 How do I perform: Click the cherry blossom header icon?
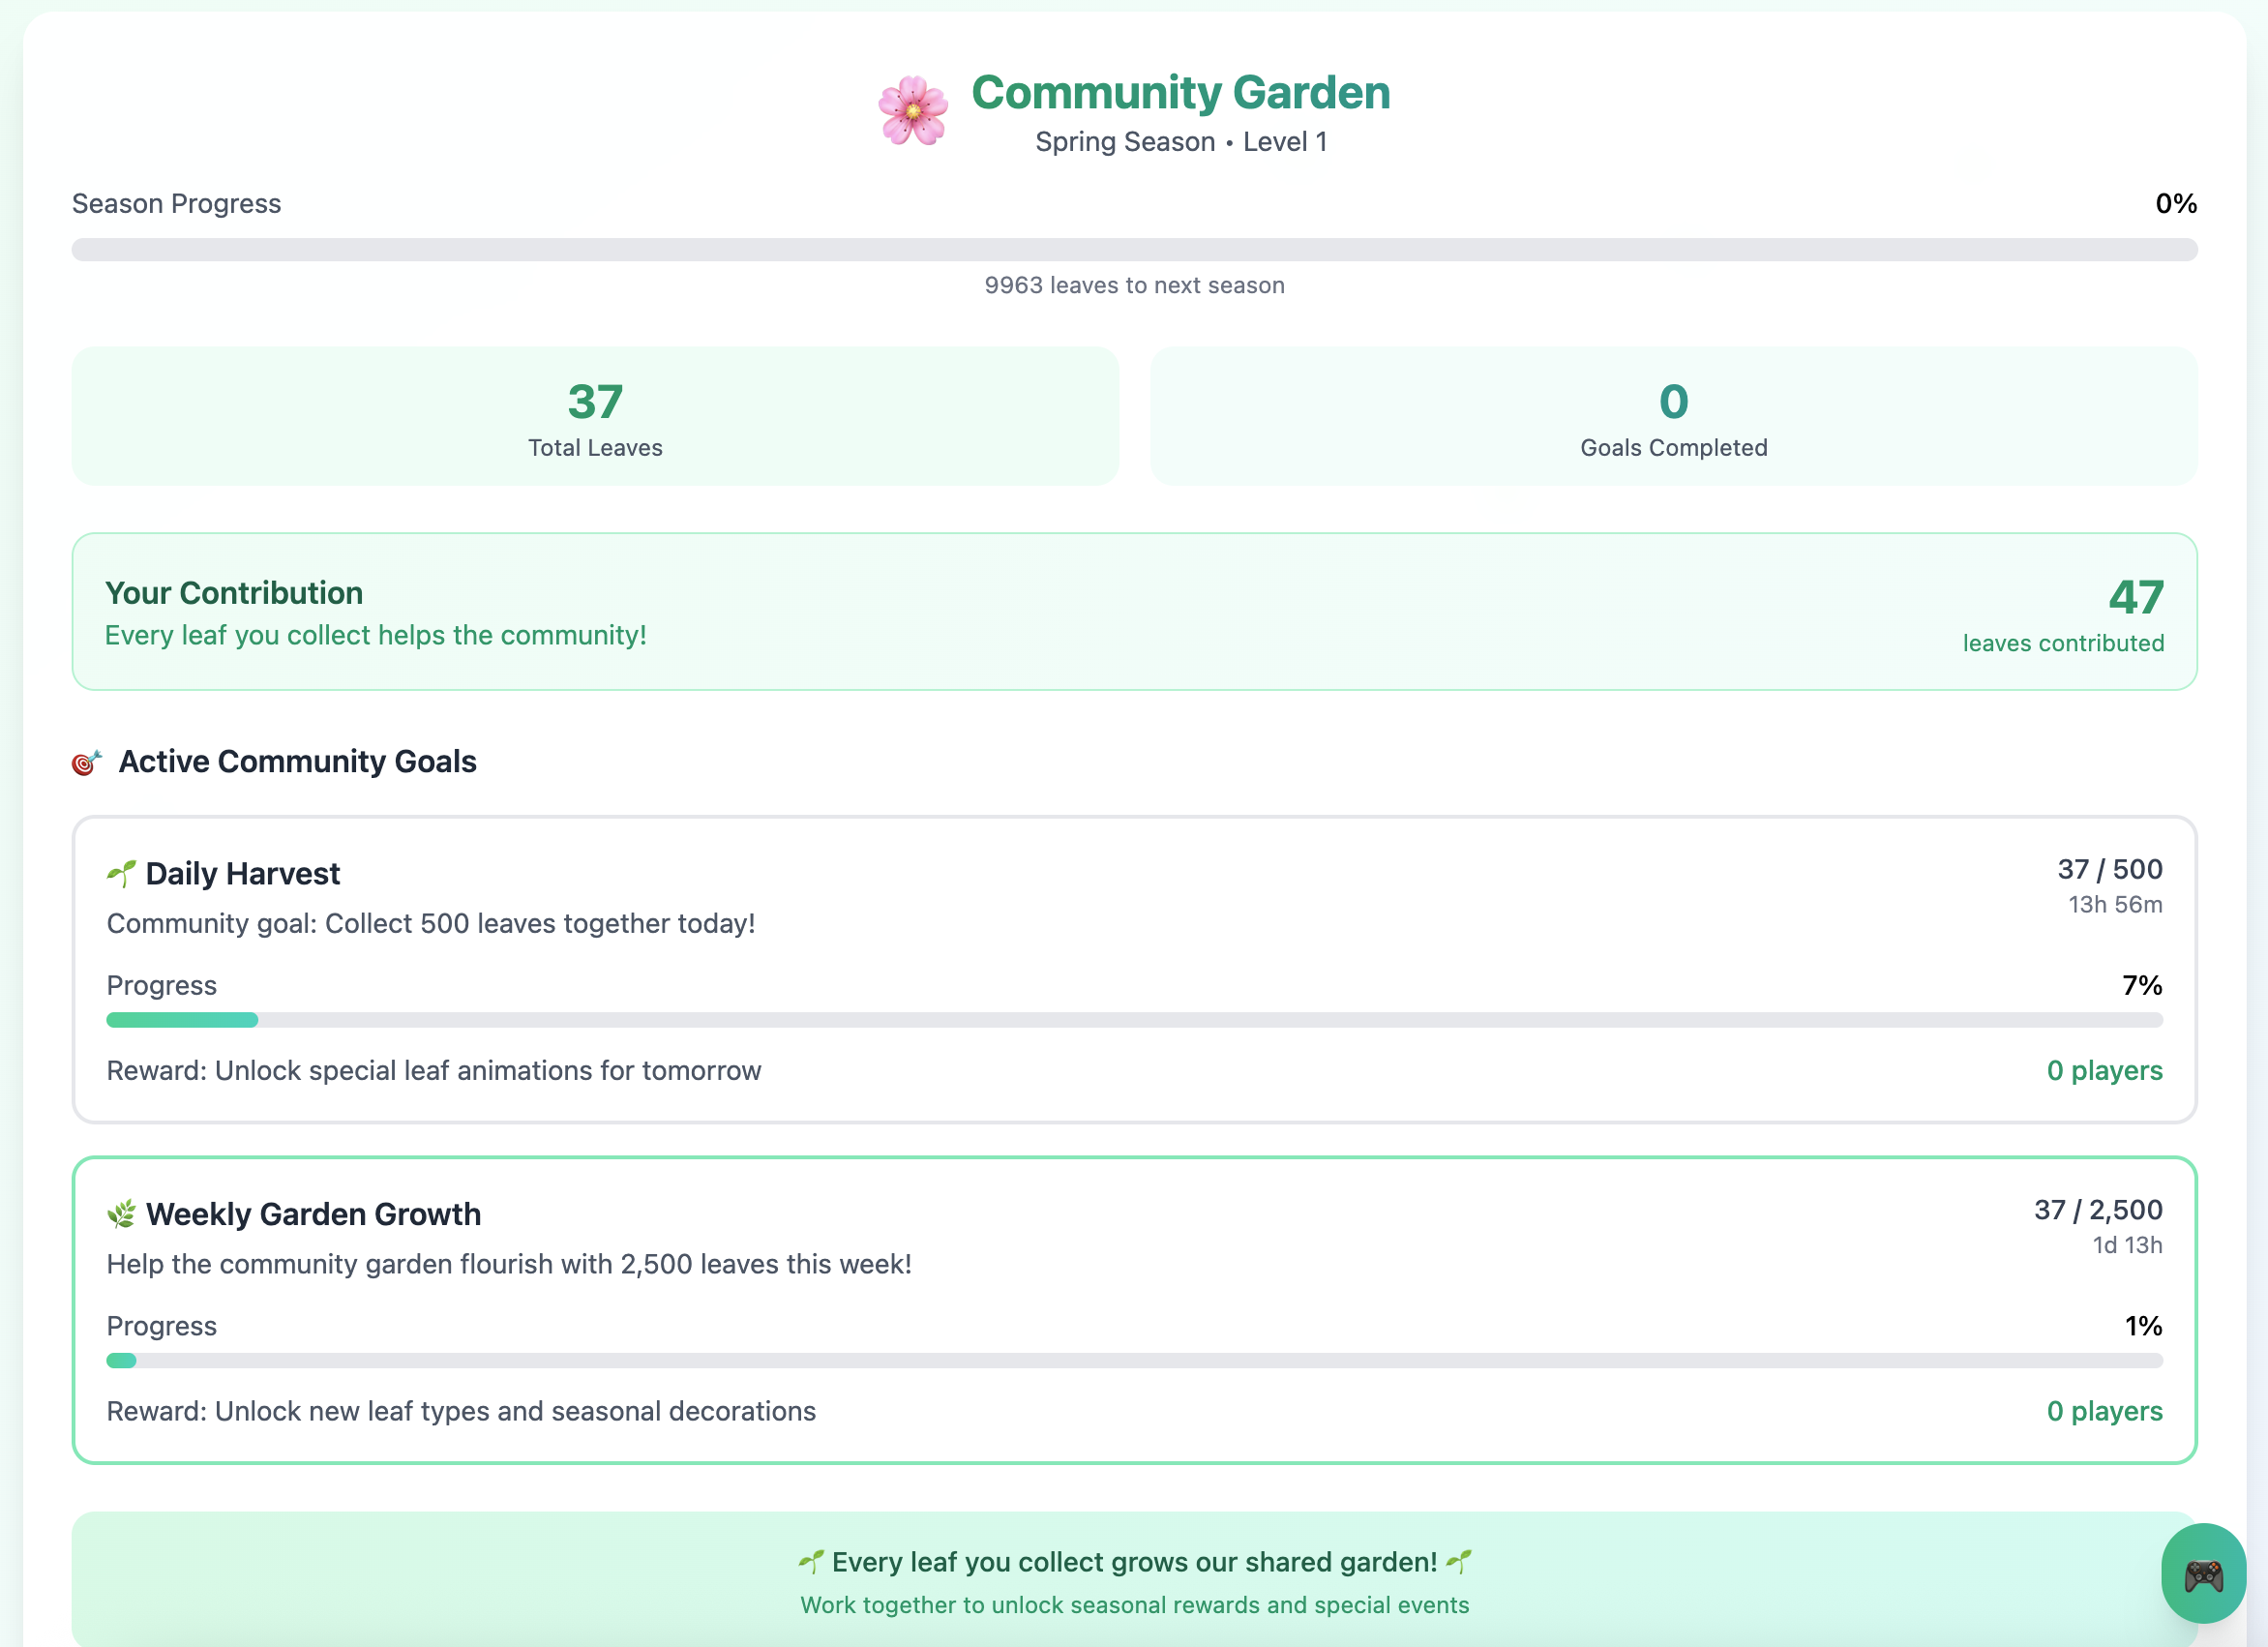912,111
